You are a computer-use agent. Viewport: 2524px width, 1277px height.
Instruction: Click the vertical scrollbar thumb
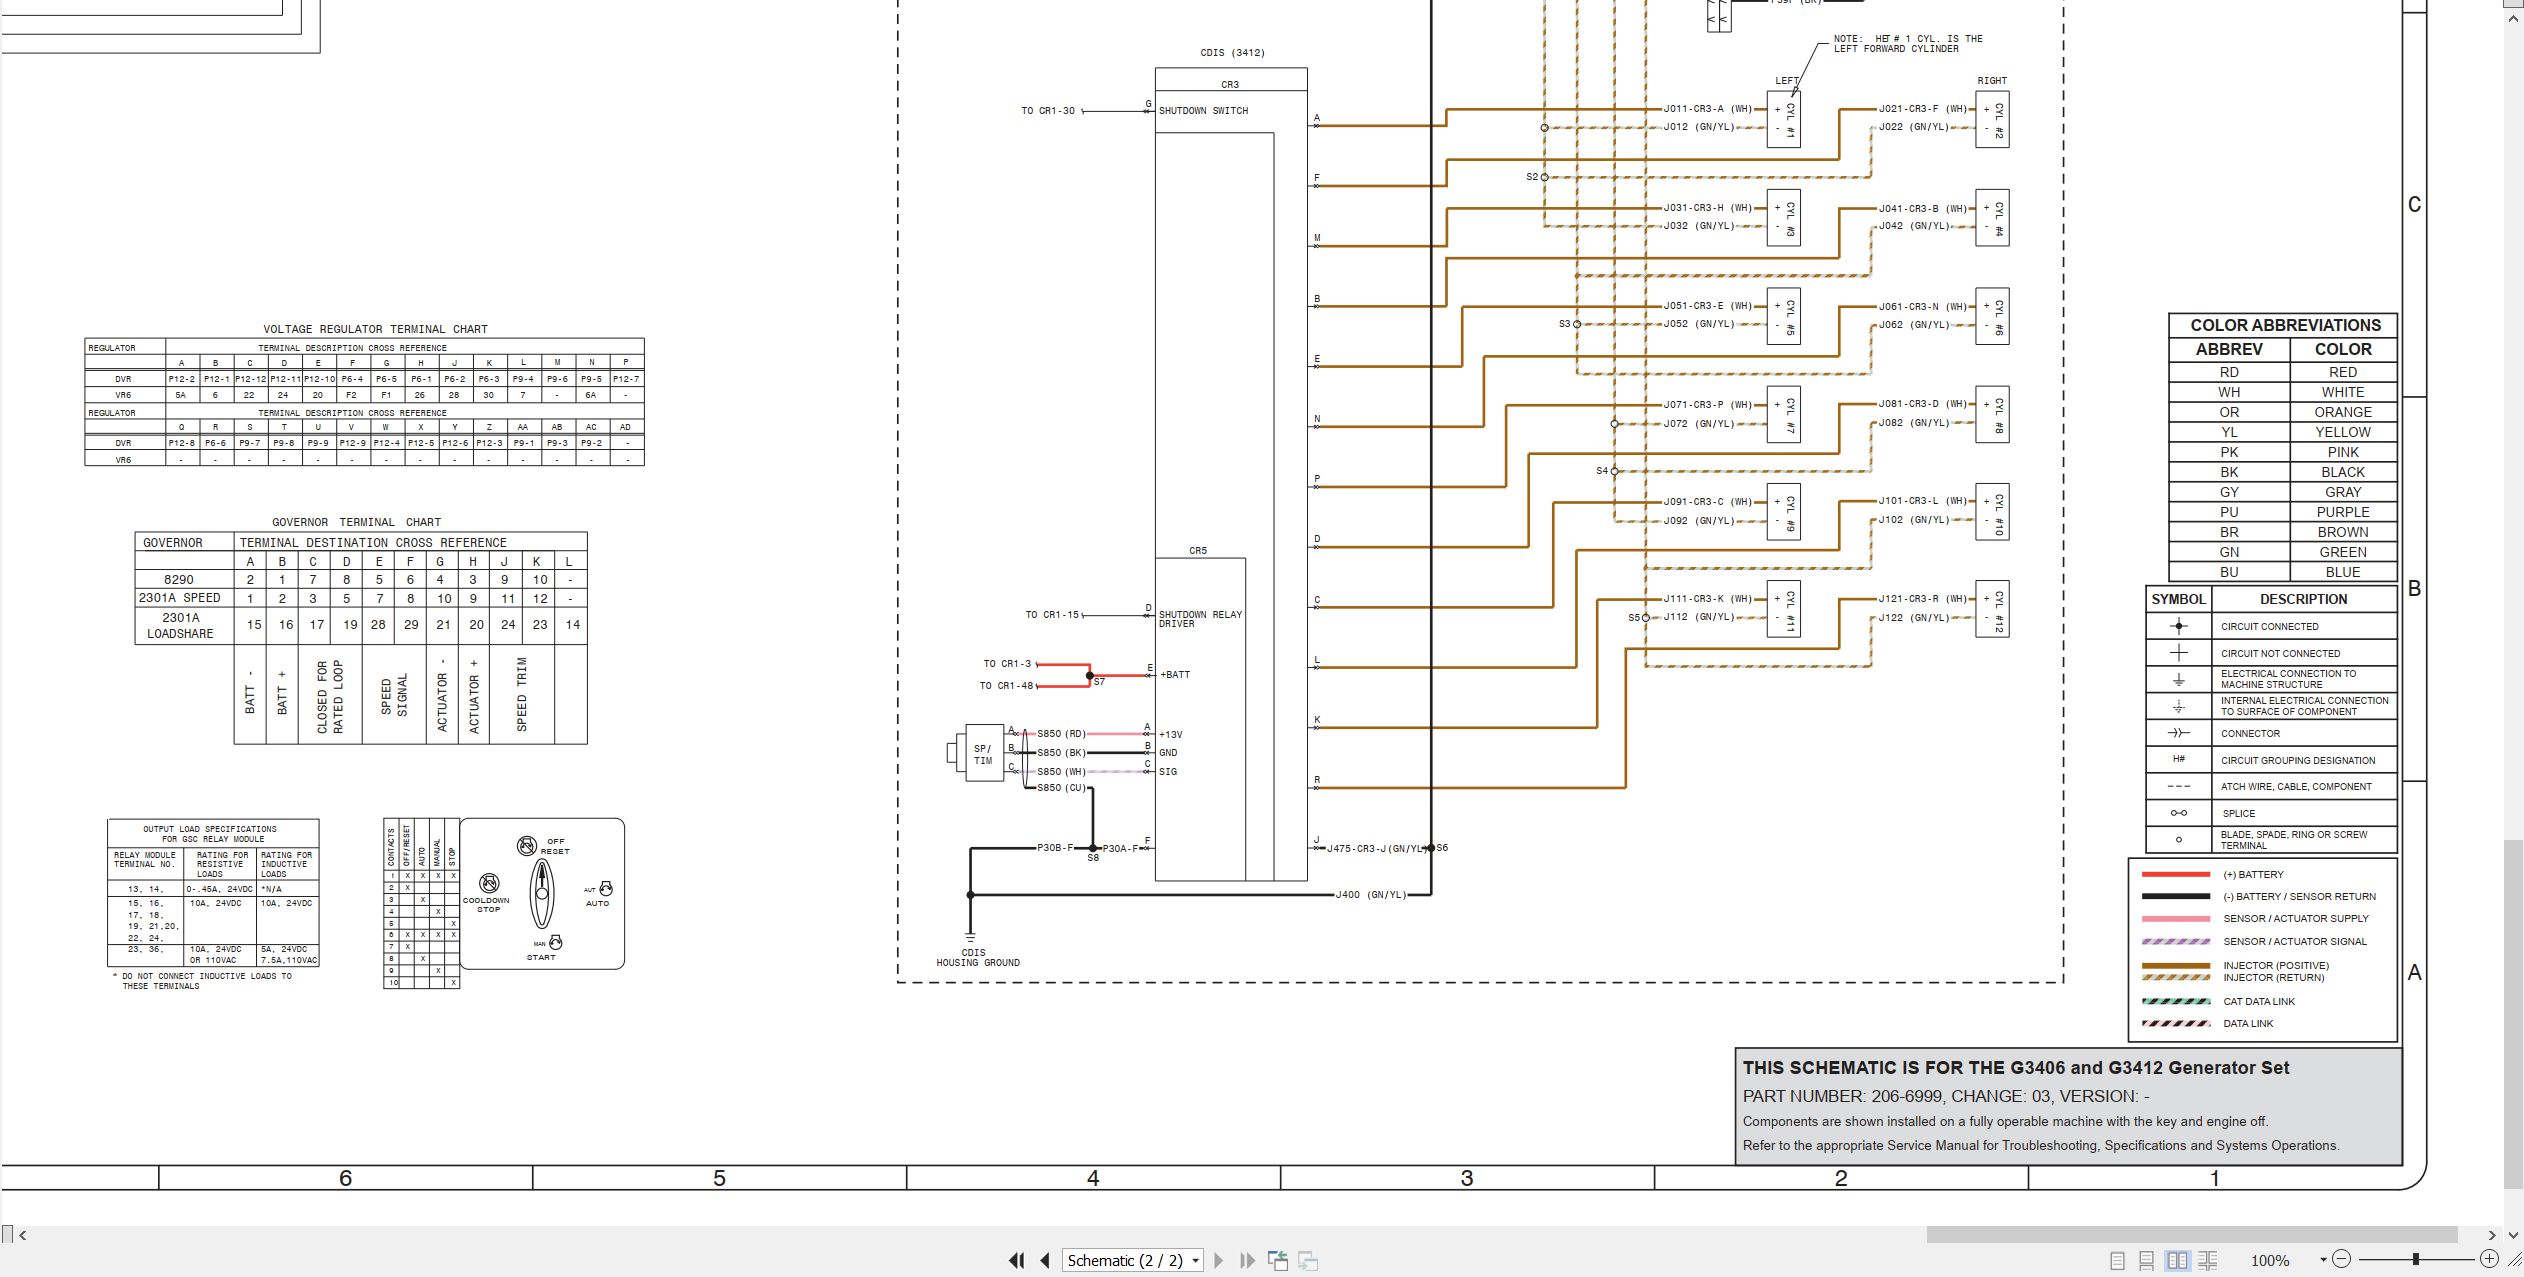tap(2513, 1014)
